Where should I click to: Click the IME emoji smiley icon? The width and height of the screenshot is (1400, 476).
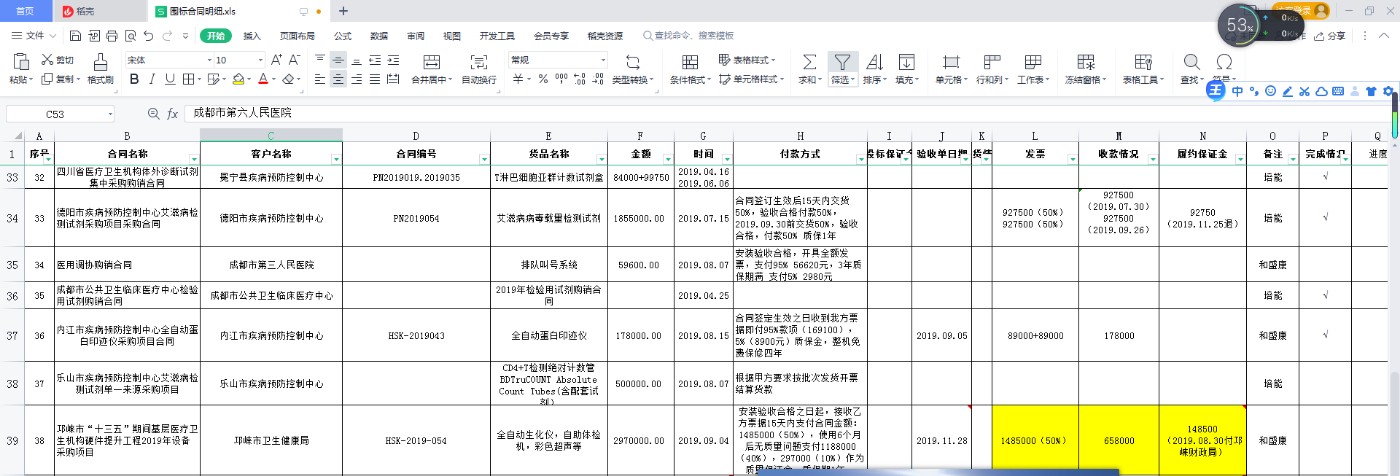click(x=1270, y=91)
